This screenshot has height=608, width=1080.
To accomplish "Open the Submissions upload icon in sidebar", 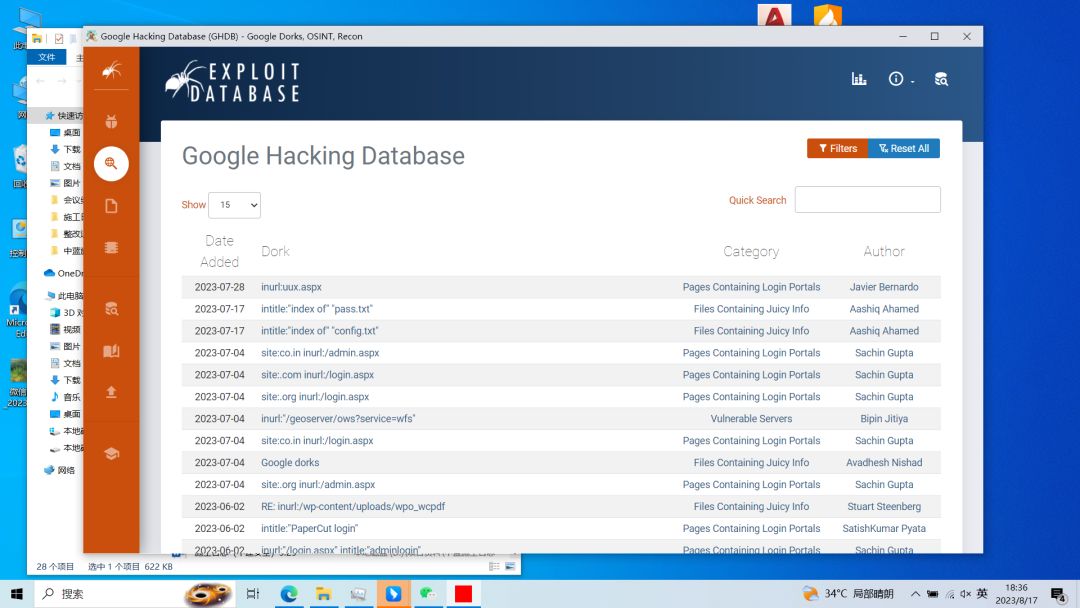I will coord(111,392).
